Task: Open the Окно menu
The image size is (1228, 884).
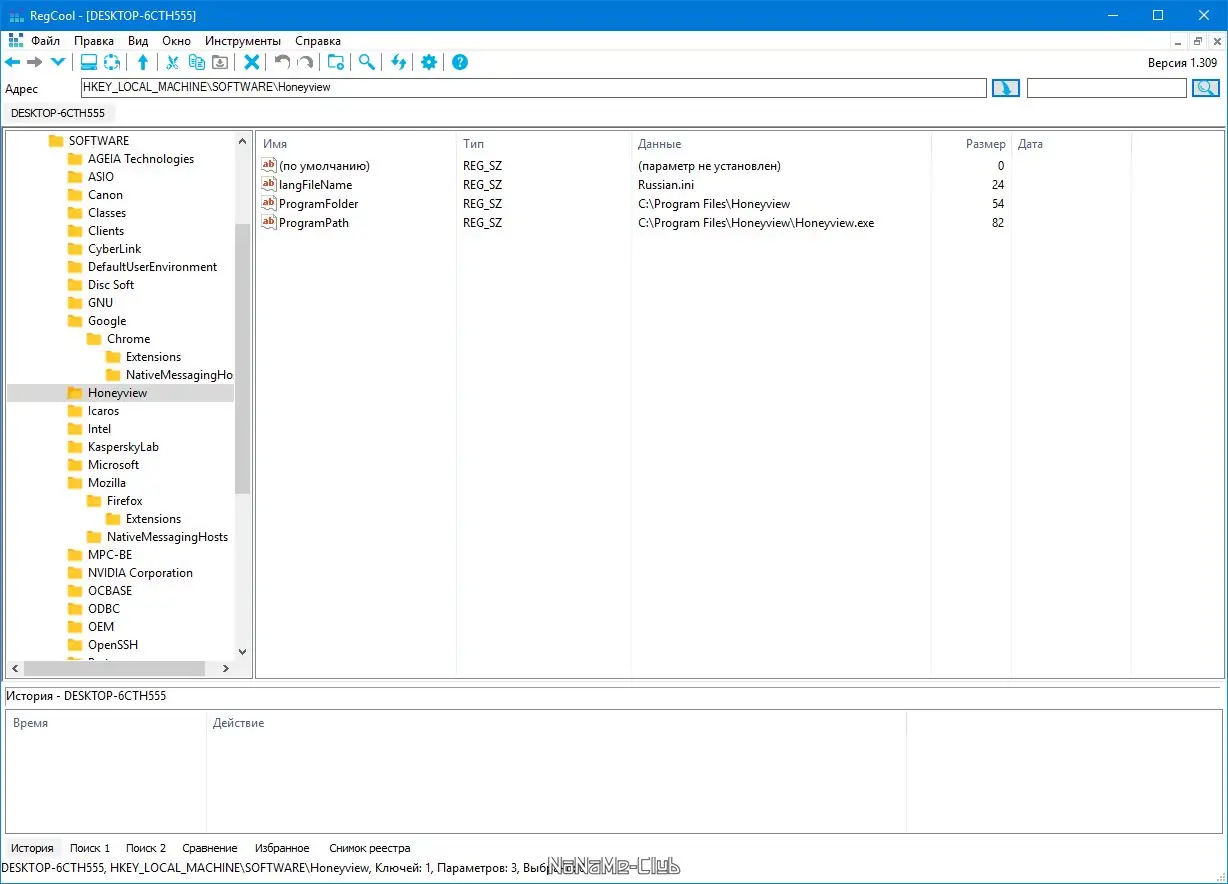Action: (176, 41)
